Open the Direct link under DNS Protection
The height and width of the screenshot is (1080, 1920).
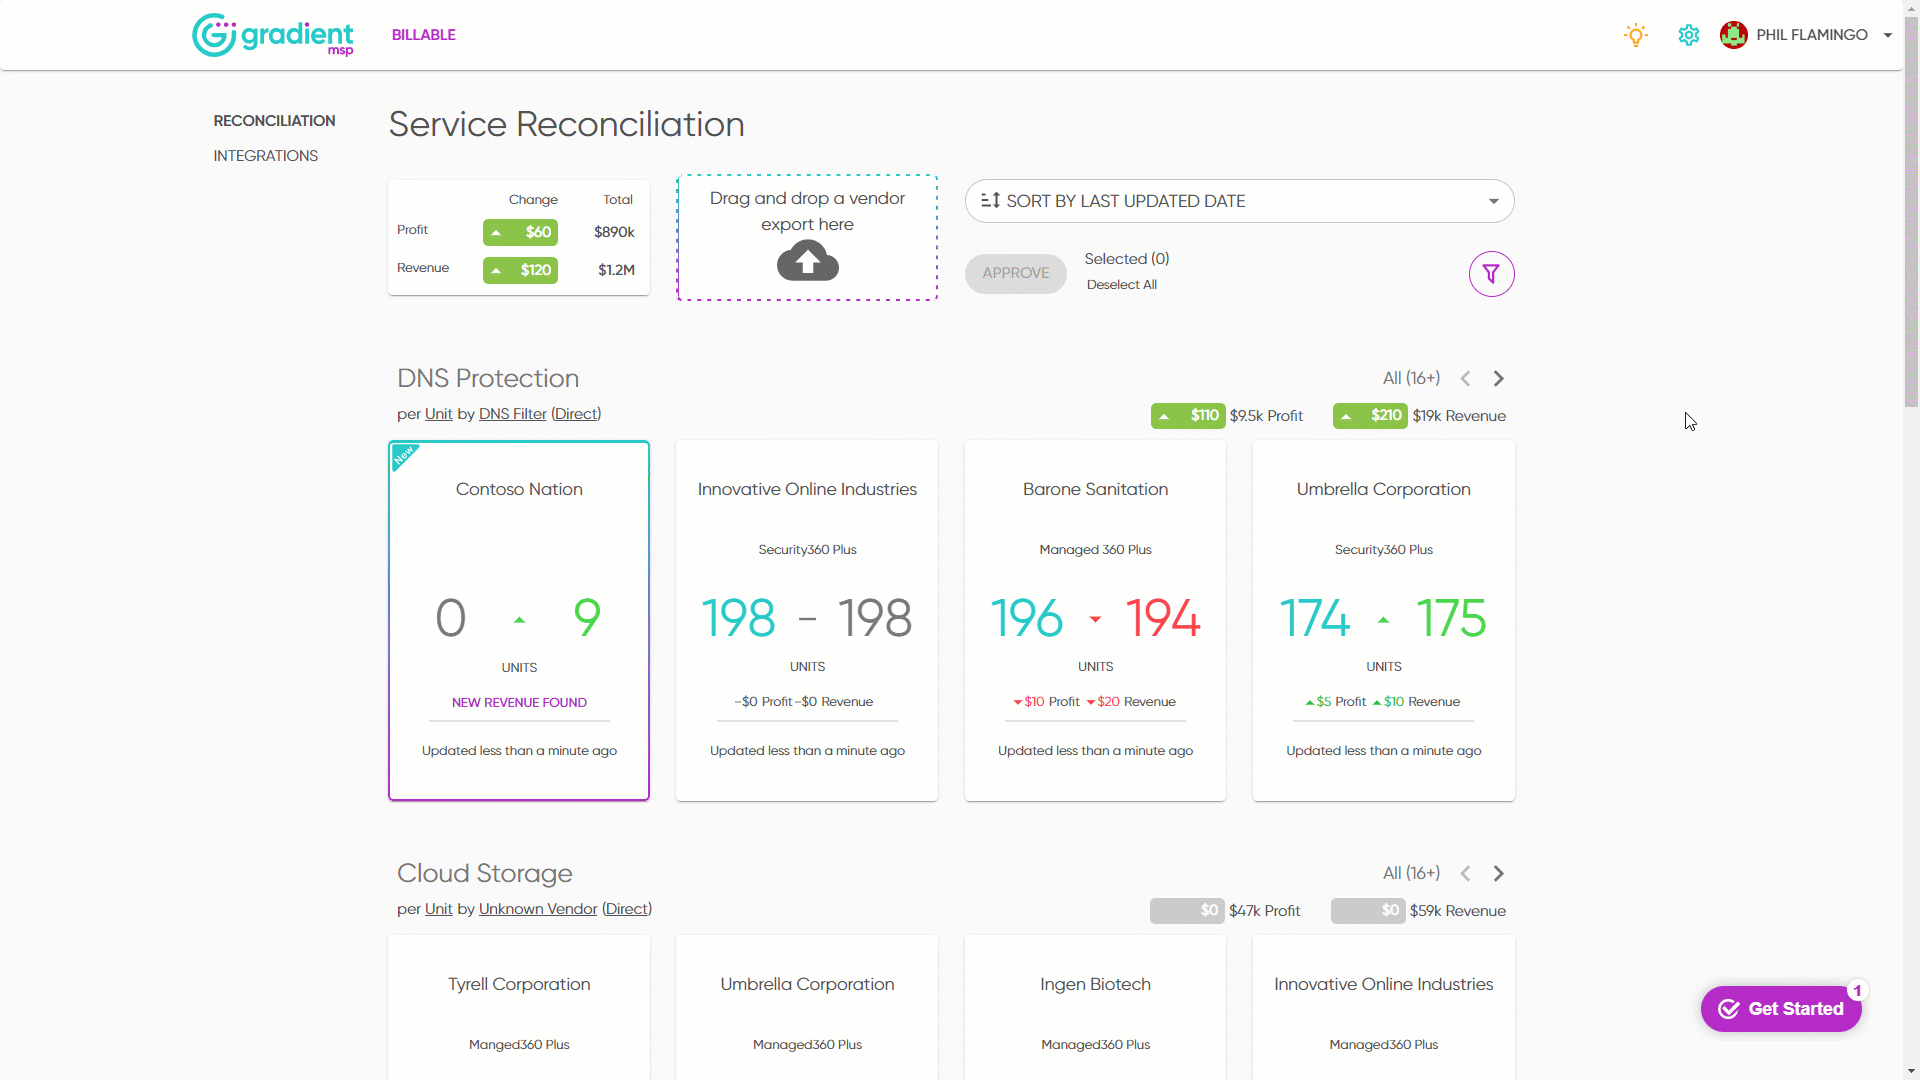pos(576,414)
